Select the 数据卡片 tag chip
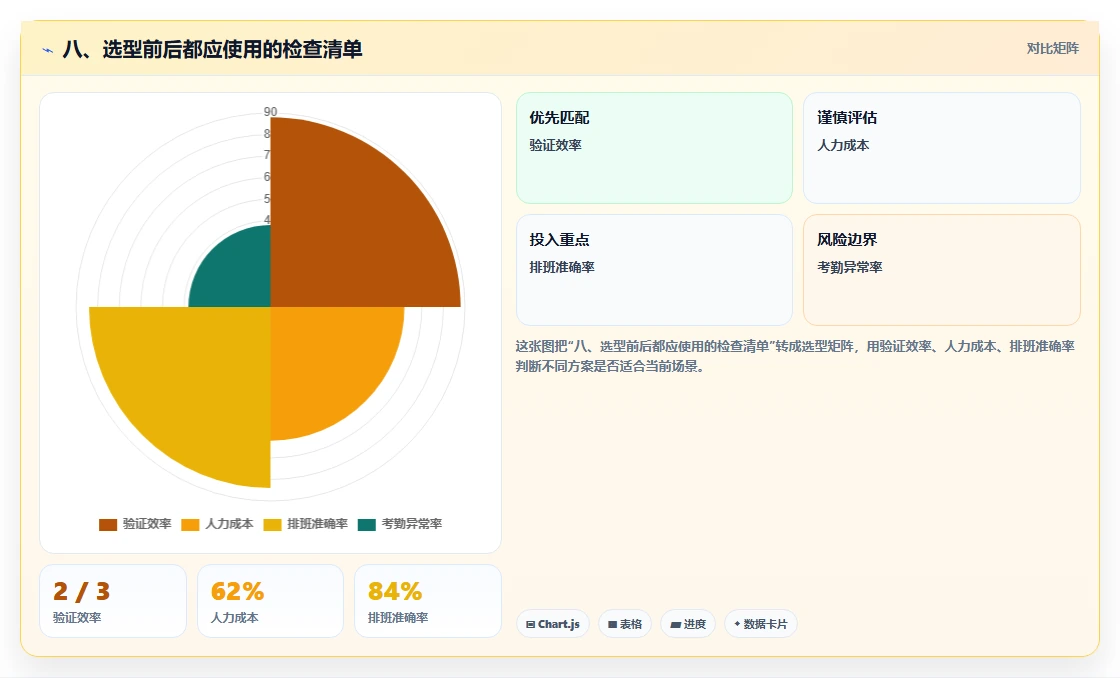Screen dimensions: 1120x678 pyautogui.click(x=761, y=624)
